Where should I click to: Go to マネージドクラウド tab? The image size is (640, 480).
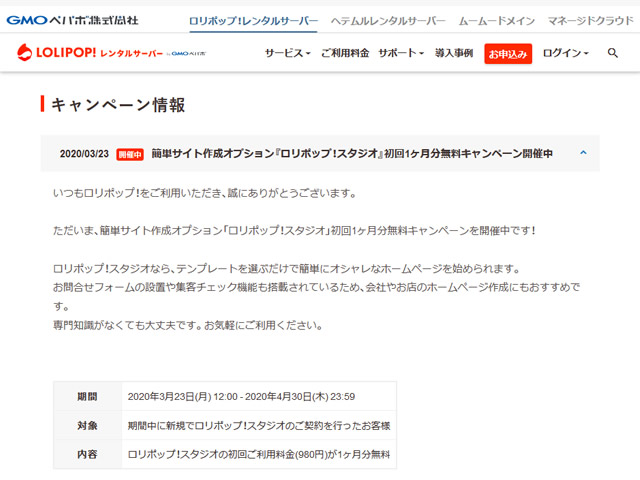(x=590, y=21)
